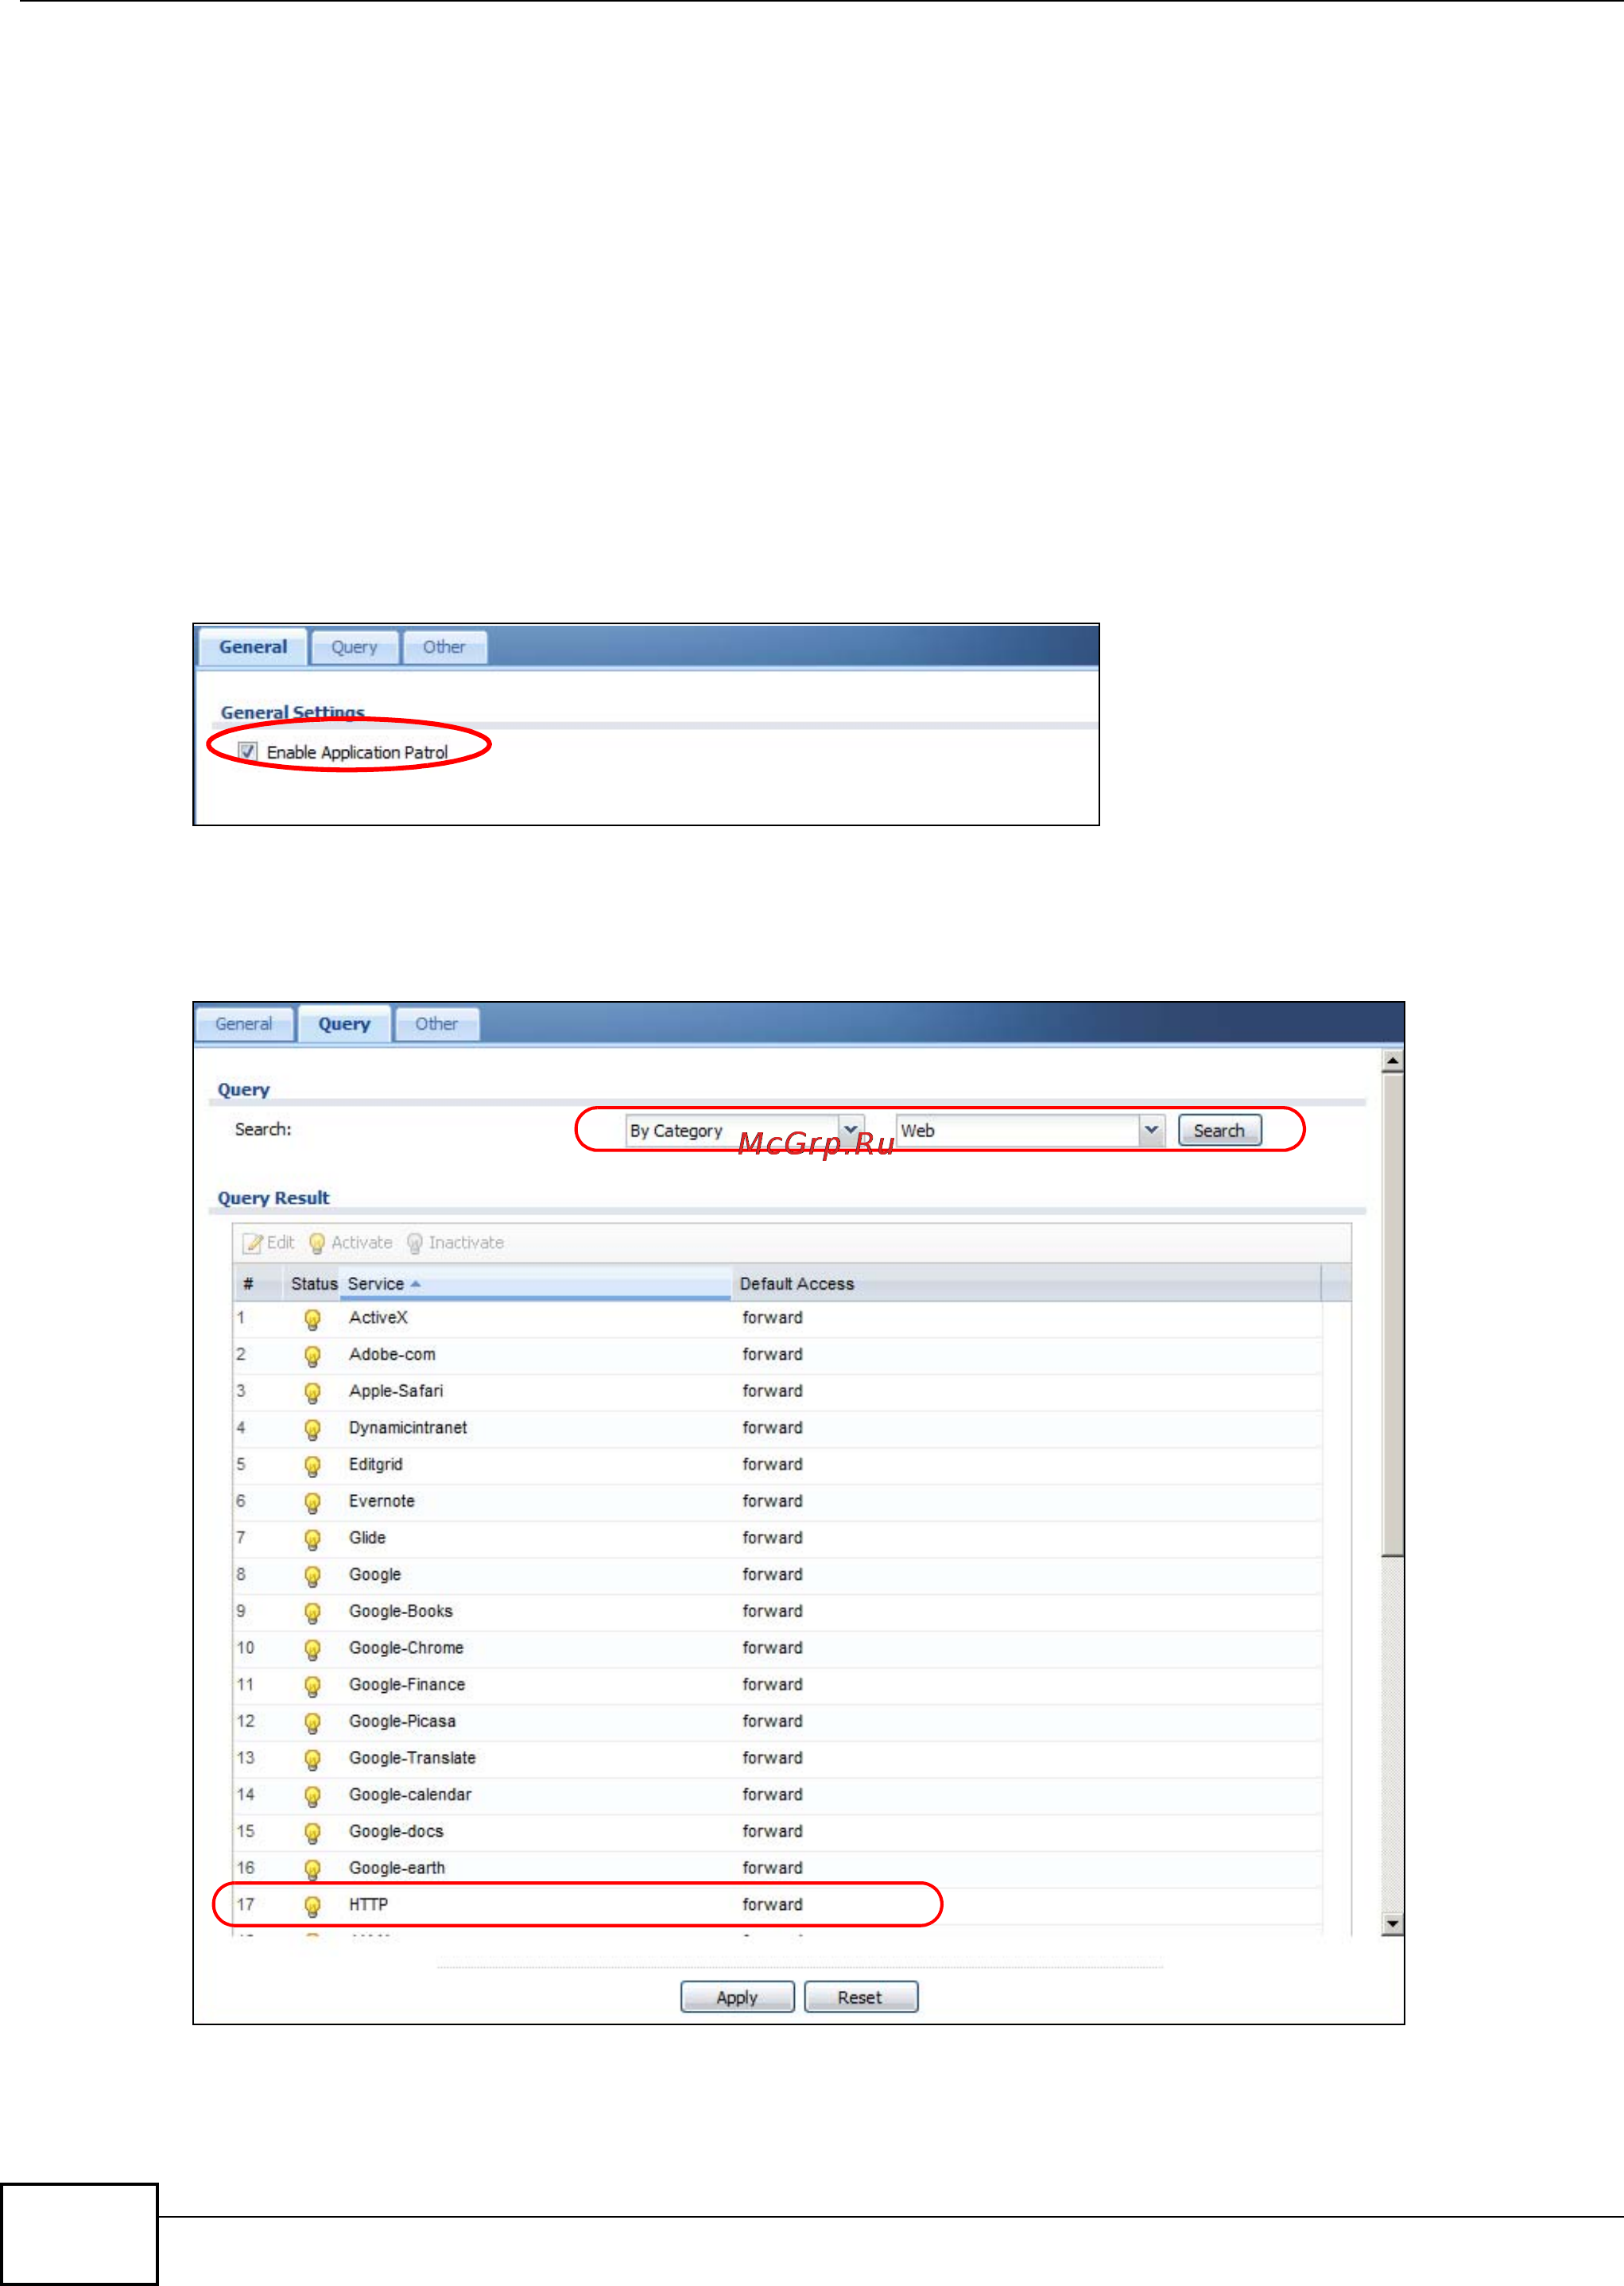
Task: Click status bulb icon for Google-Books row
Action: 312,1612
